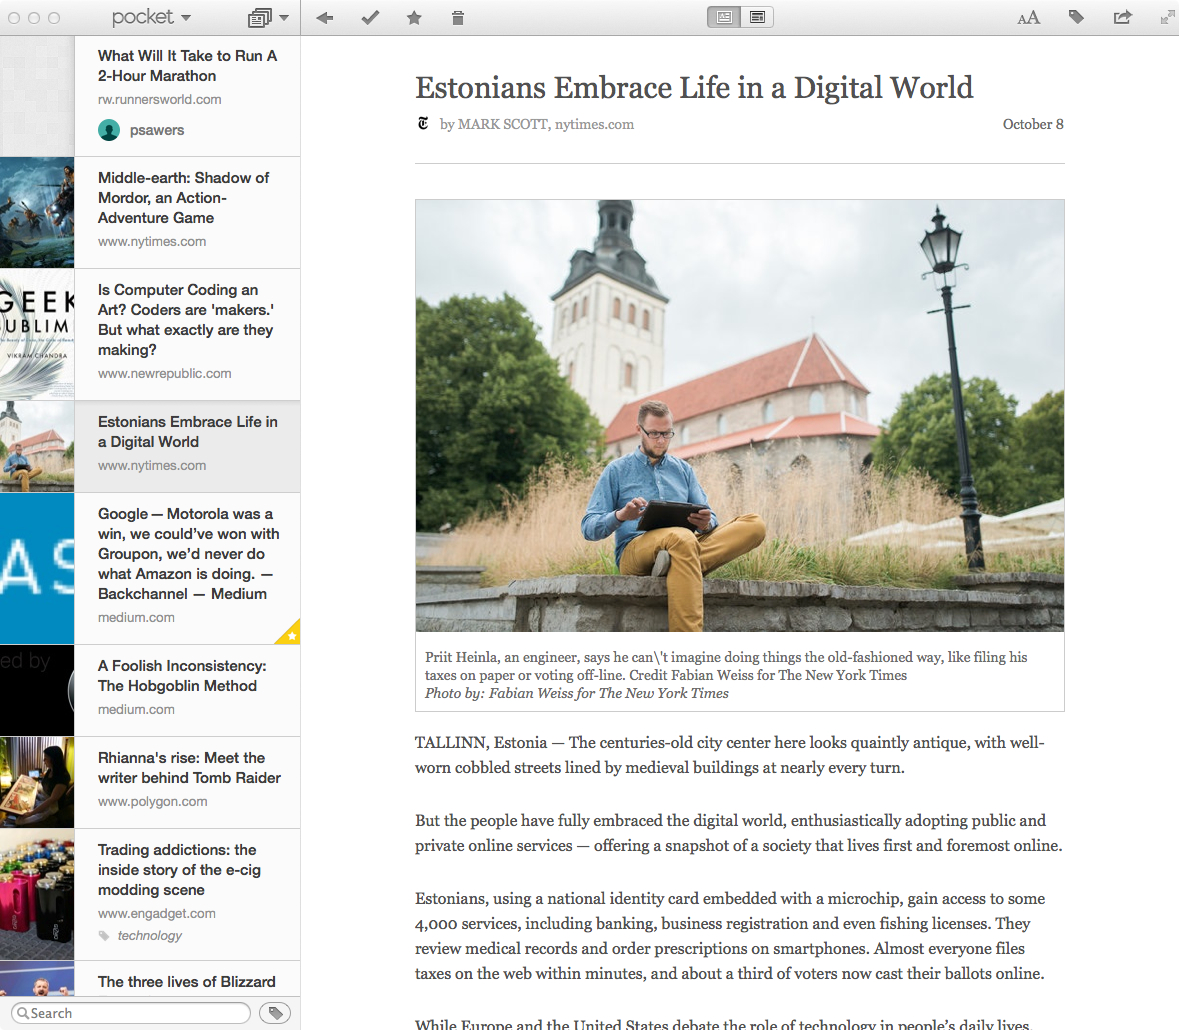The width and height of the screenshot is (1179, 1030).
Task: Delete the article with the trash icon
Action: click(x=458, y=17)
